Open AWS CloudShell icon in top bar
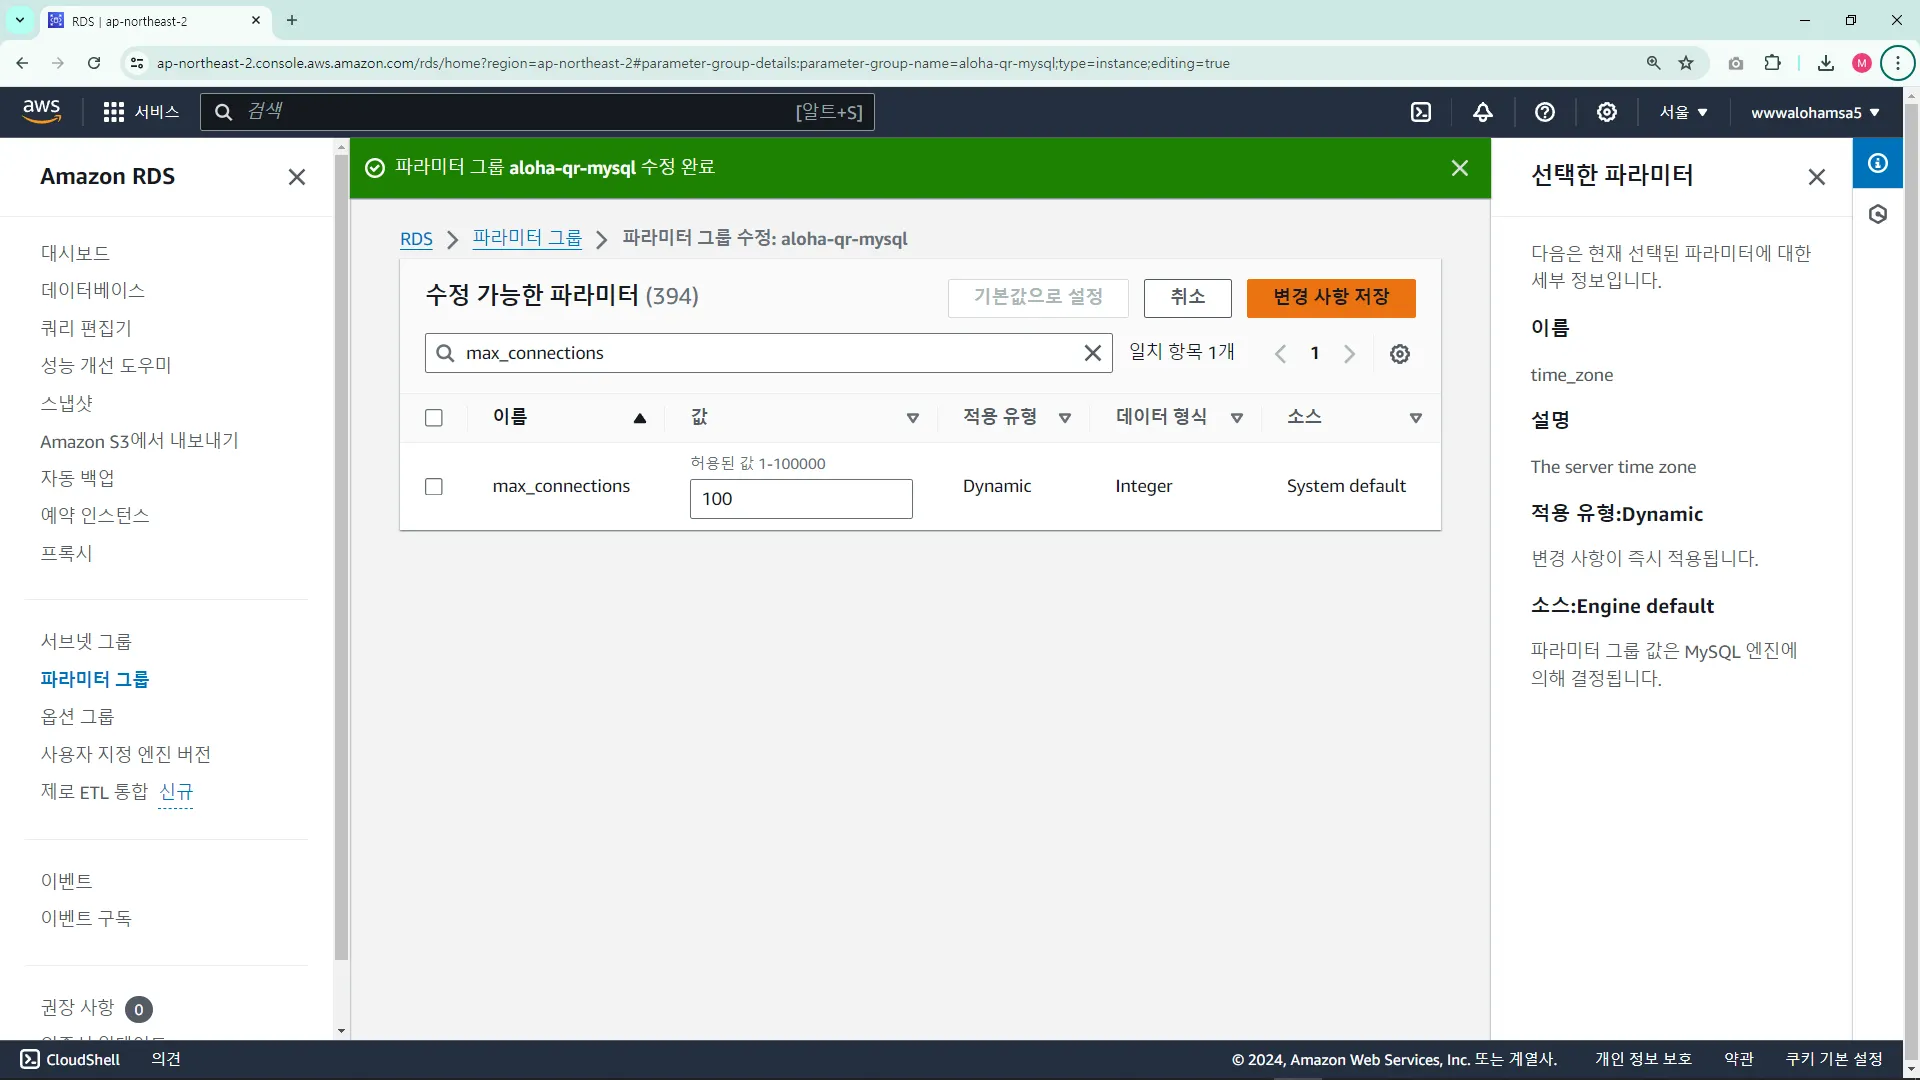 point(1421,112)
